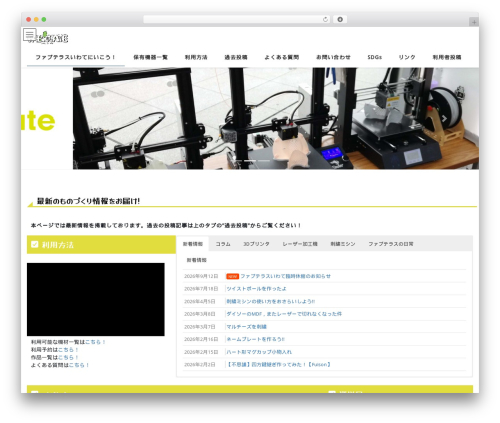
Task: Click the browser address bar
Action: (x=236, y=20)
